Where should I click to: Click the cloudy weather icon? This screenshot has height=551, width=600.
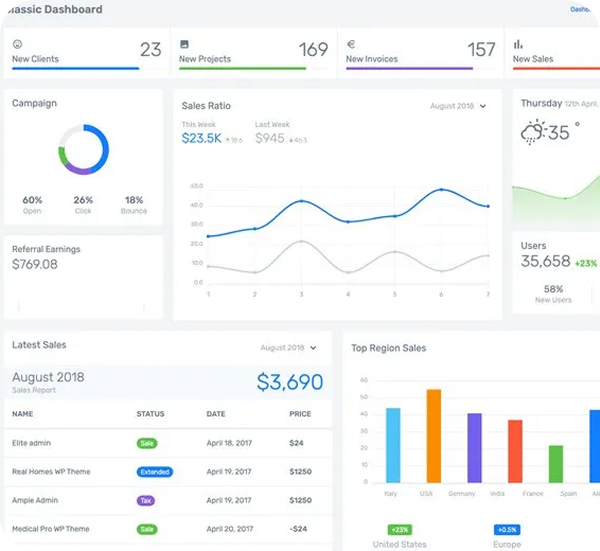click(x=532, y=132)
